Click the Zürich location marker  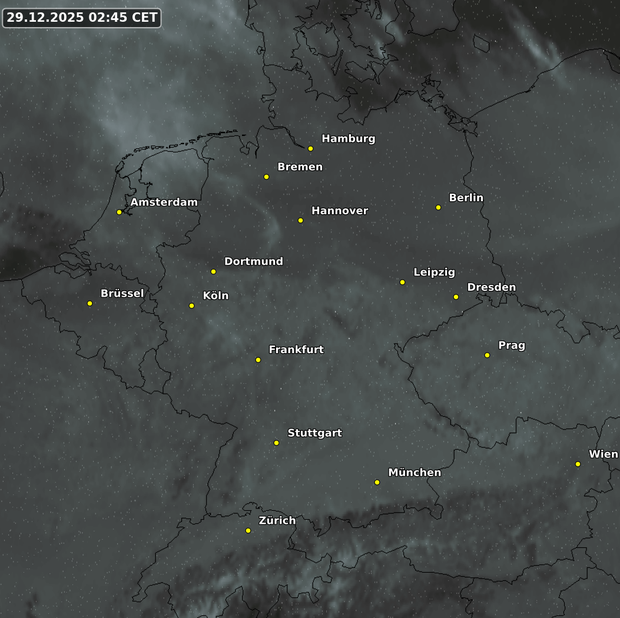coord(248,530)
